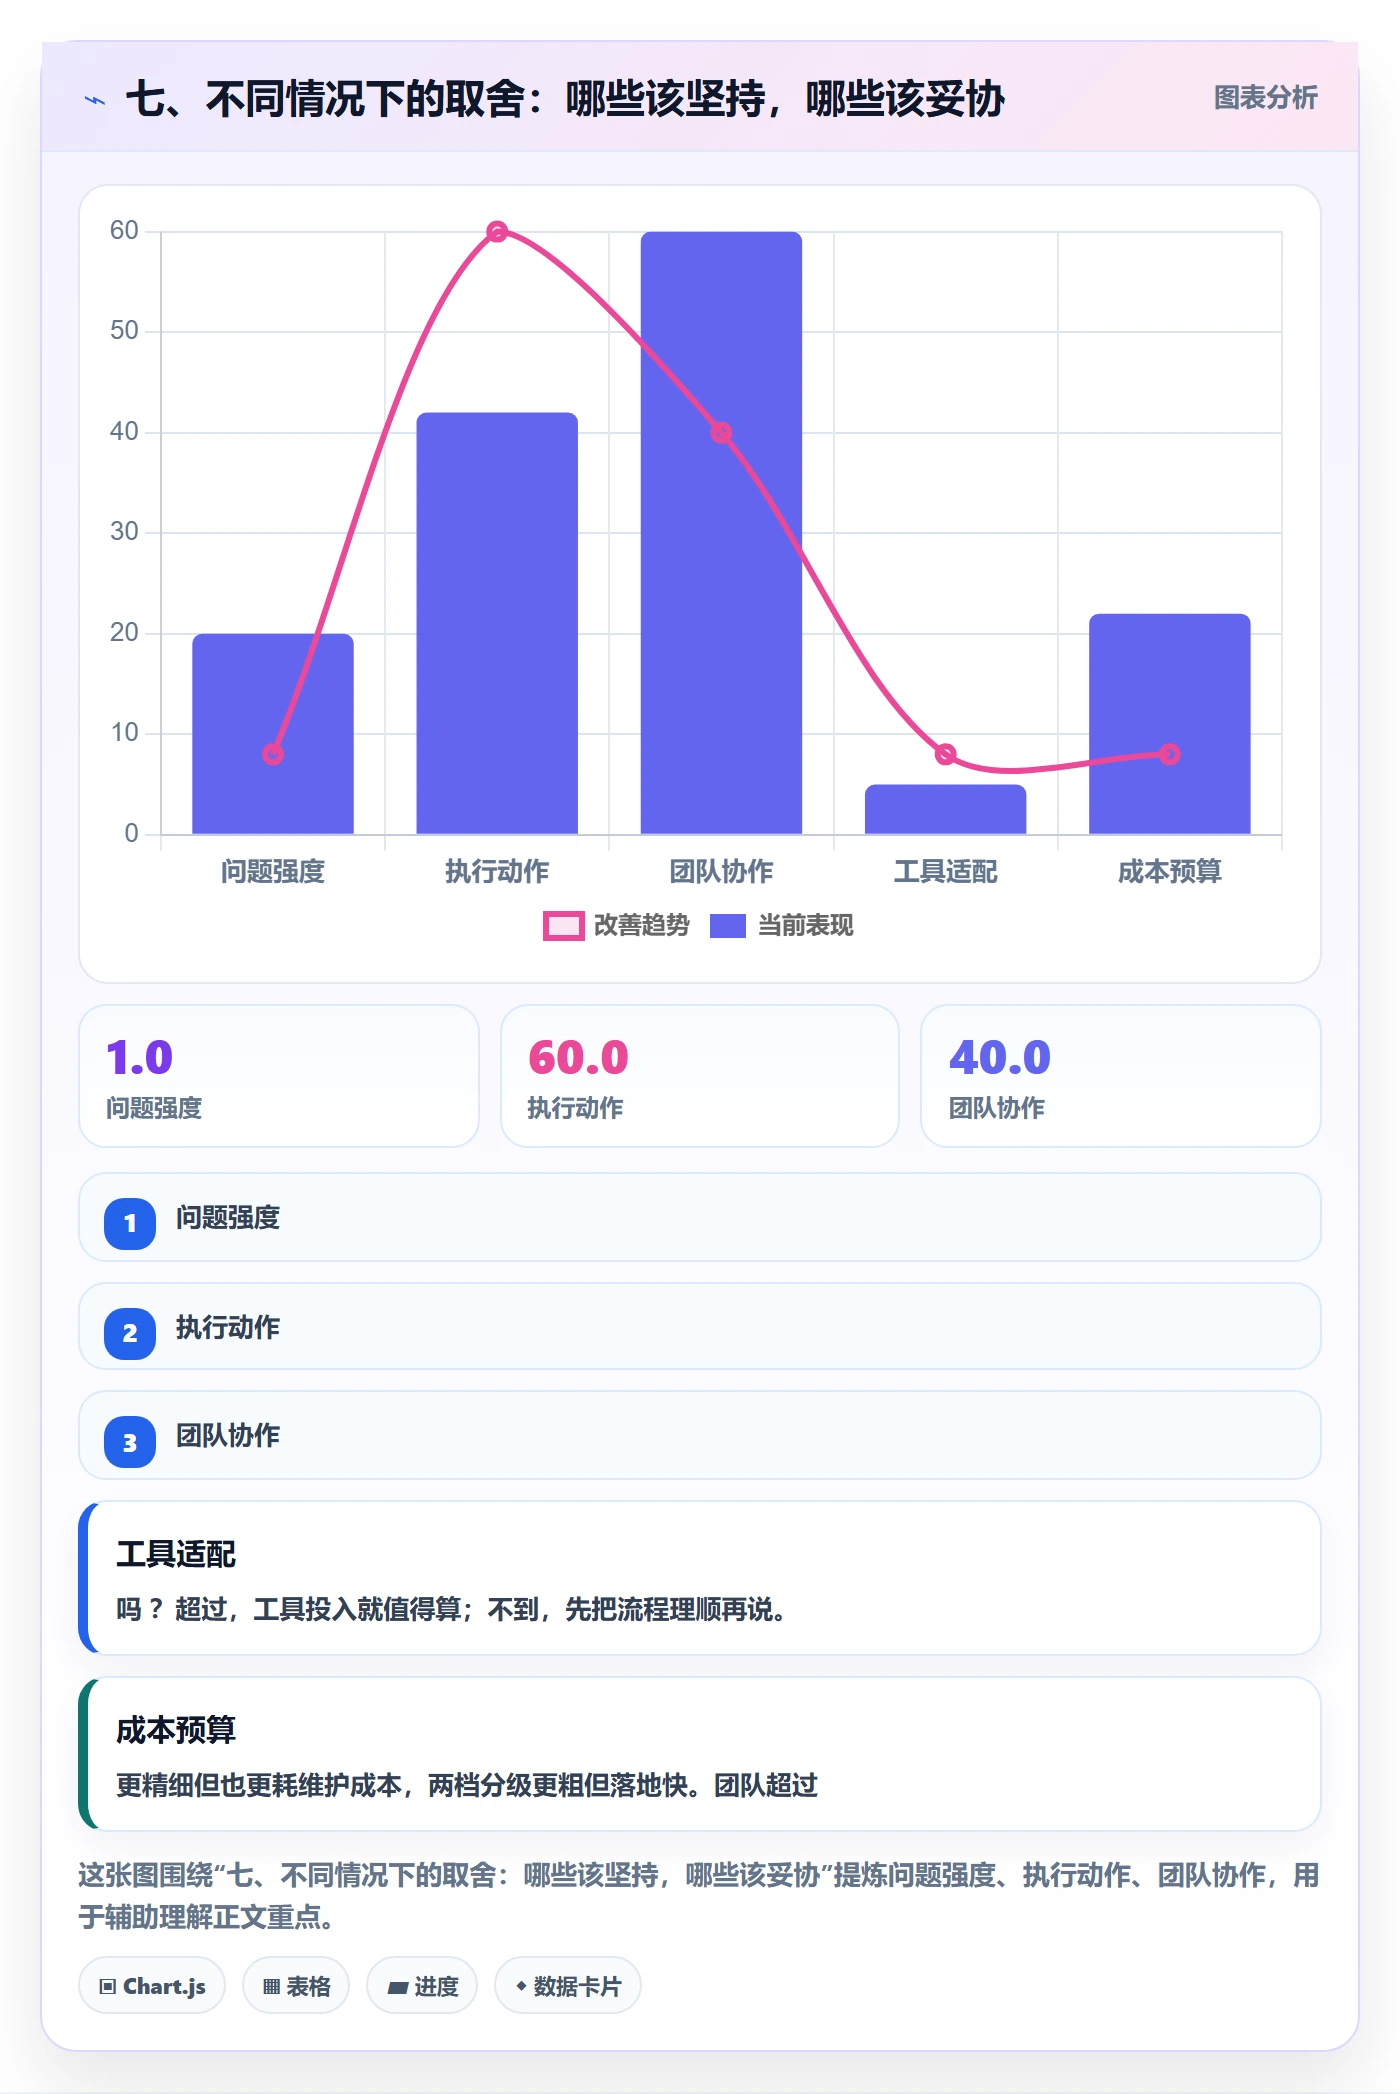This screenshot has width=1400, height=2094.
Task: Click the 进度 chip bar icon
Action: (x=398, y=1988)
